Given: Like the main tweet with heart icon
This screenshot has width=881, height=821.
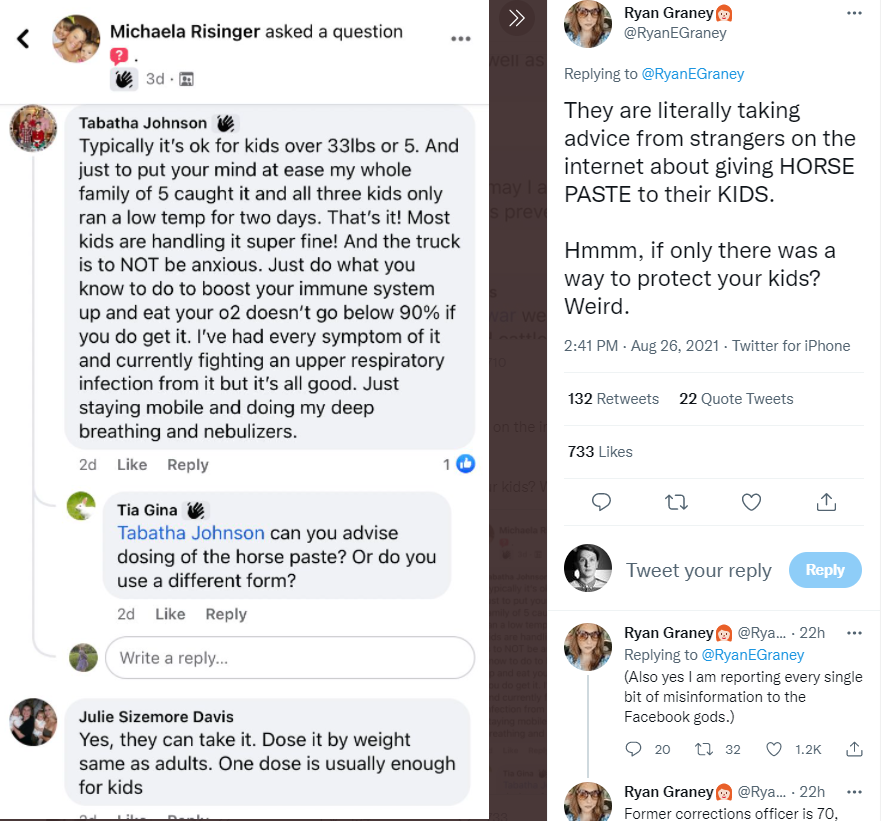Looking at the screenshot, I should point(751,501).
